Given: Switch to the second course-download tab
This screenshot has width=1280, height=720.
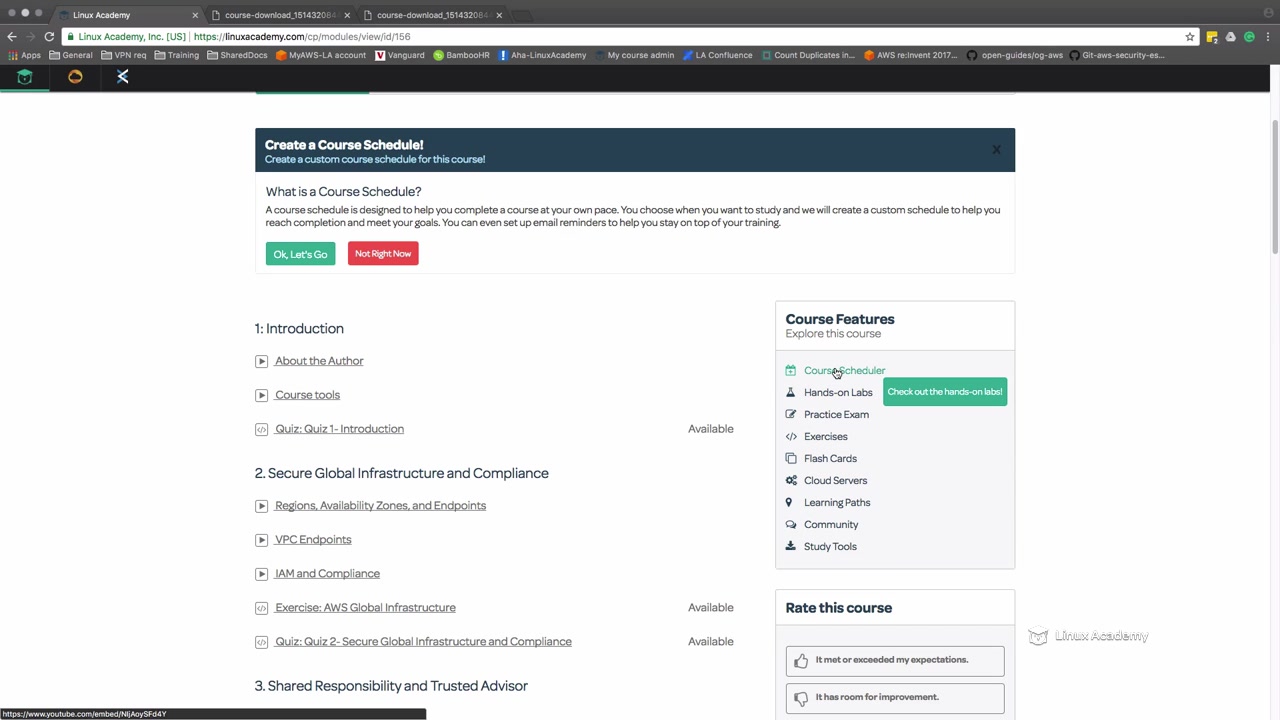Looking at the screenshot, I should (431, 15).
